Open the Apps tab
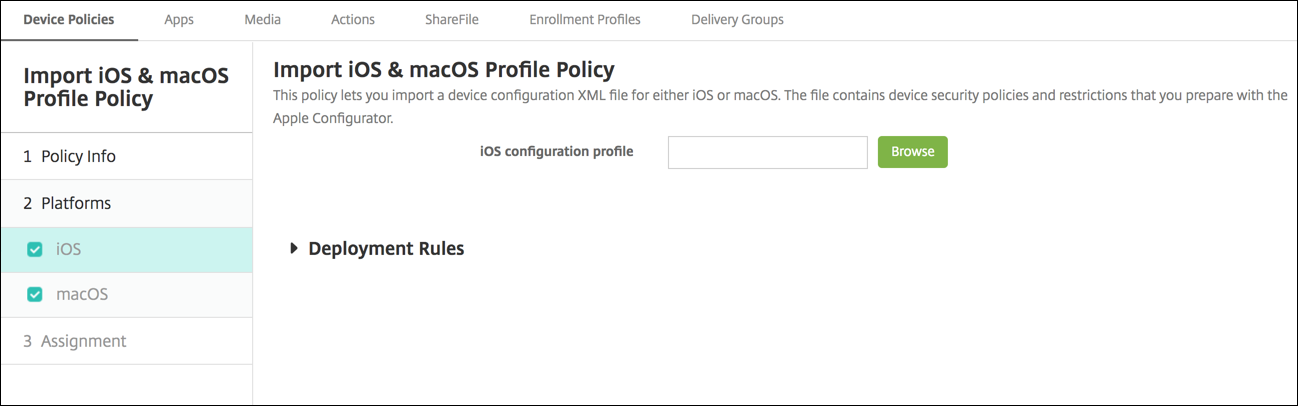This screenshot has height=406, width=1298. 179,19
